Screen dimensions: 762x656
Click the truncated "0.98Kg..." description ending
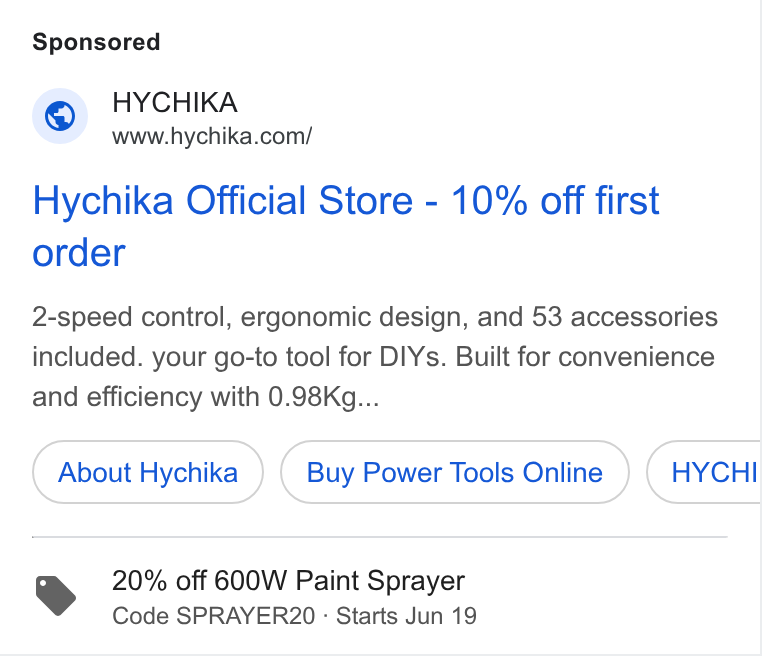click(324, 397)
